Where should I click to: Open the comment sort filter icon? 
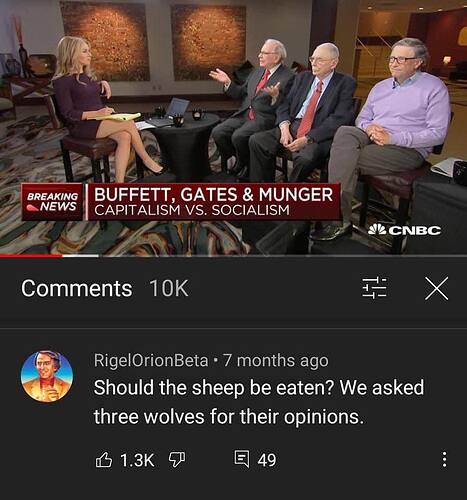coord(374,288)
